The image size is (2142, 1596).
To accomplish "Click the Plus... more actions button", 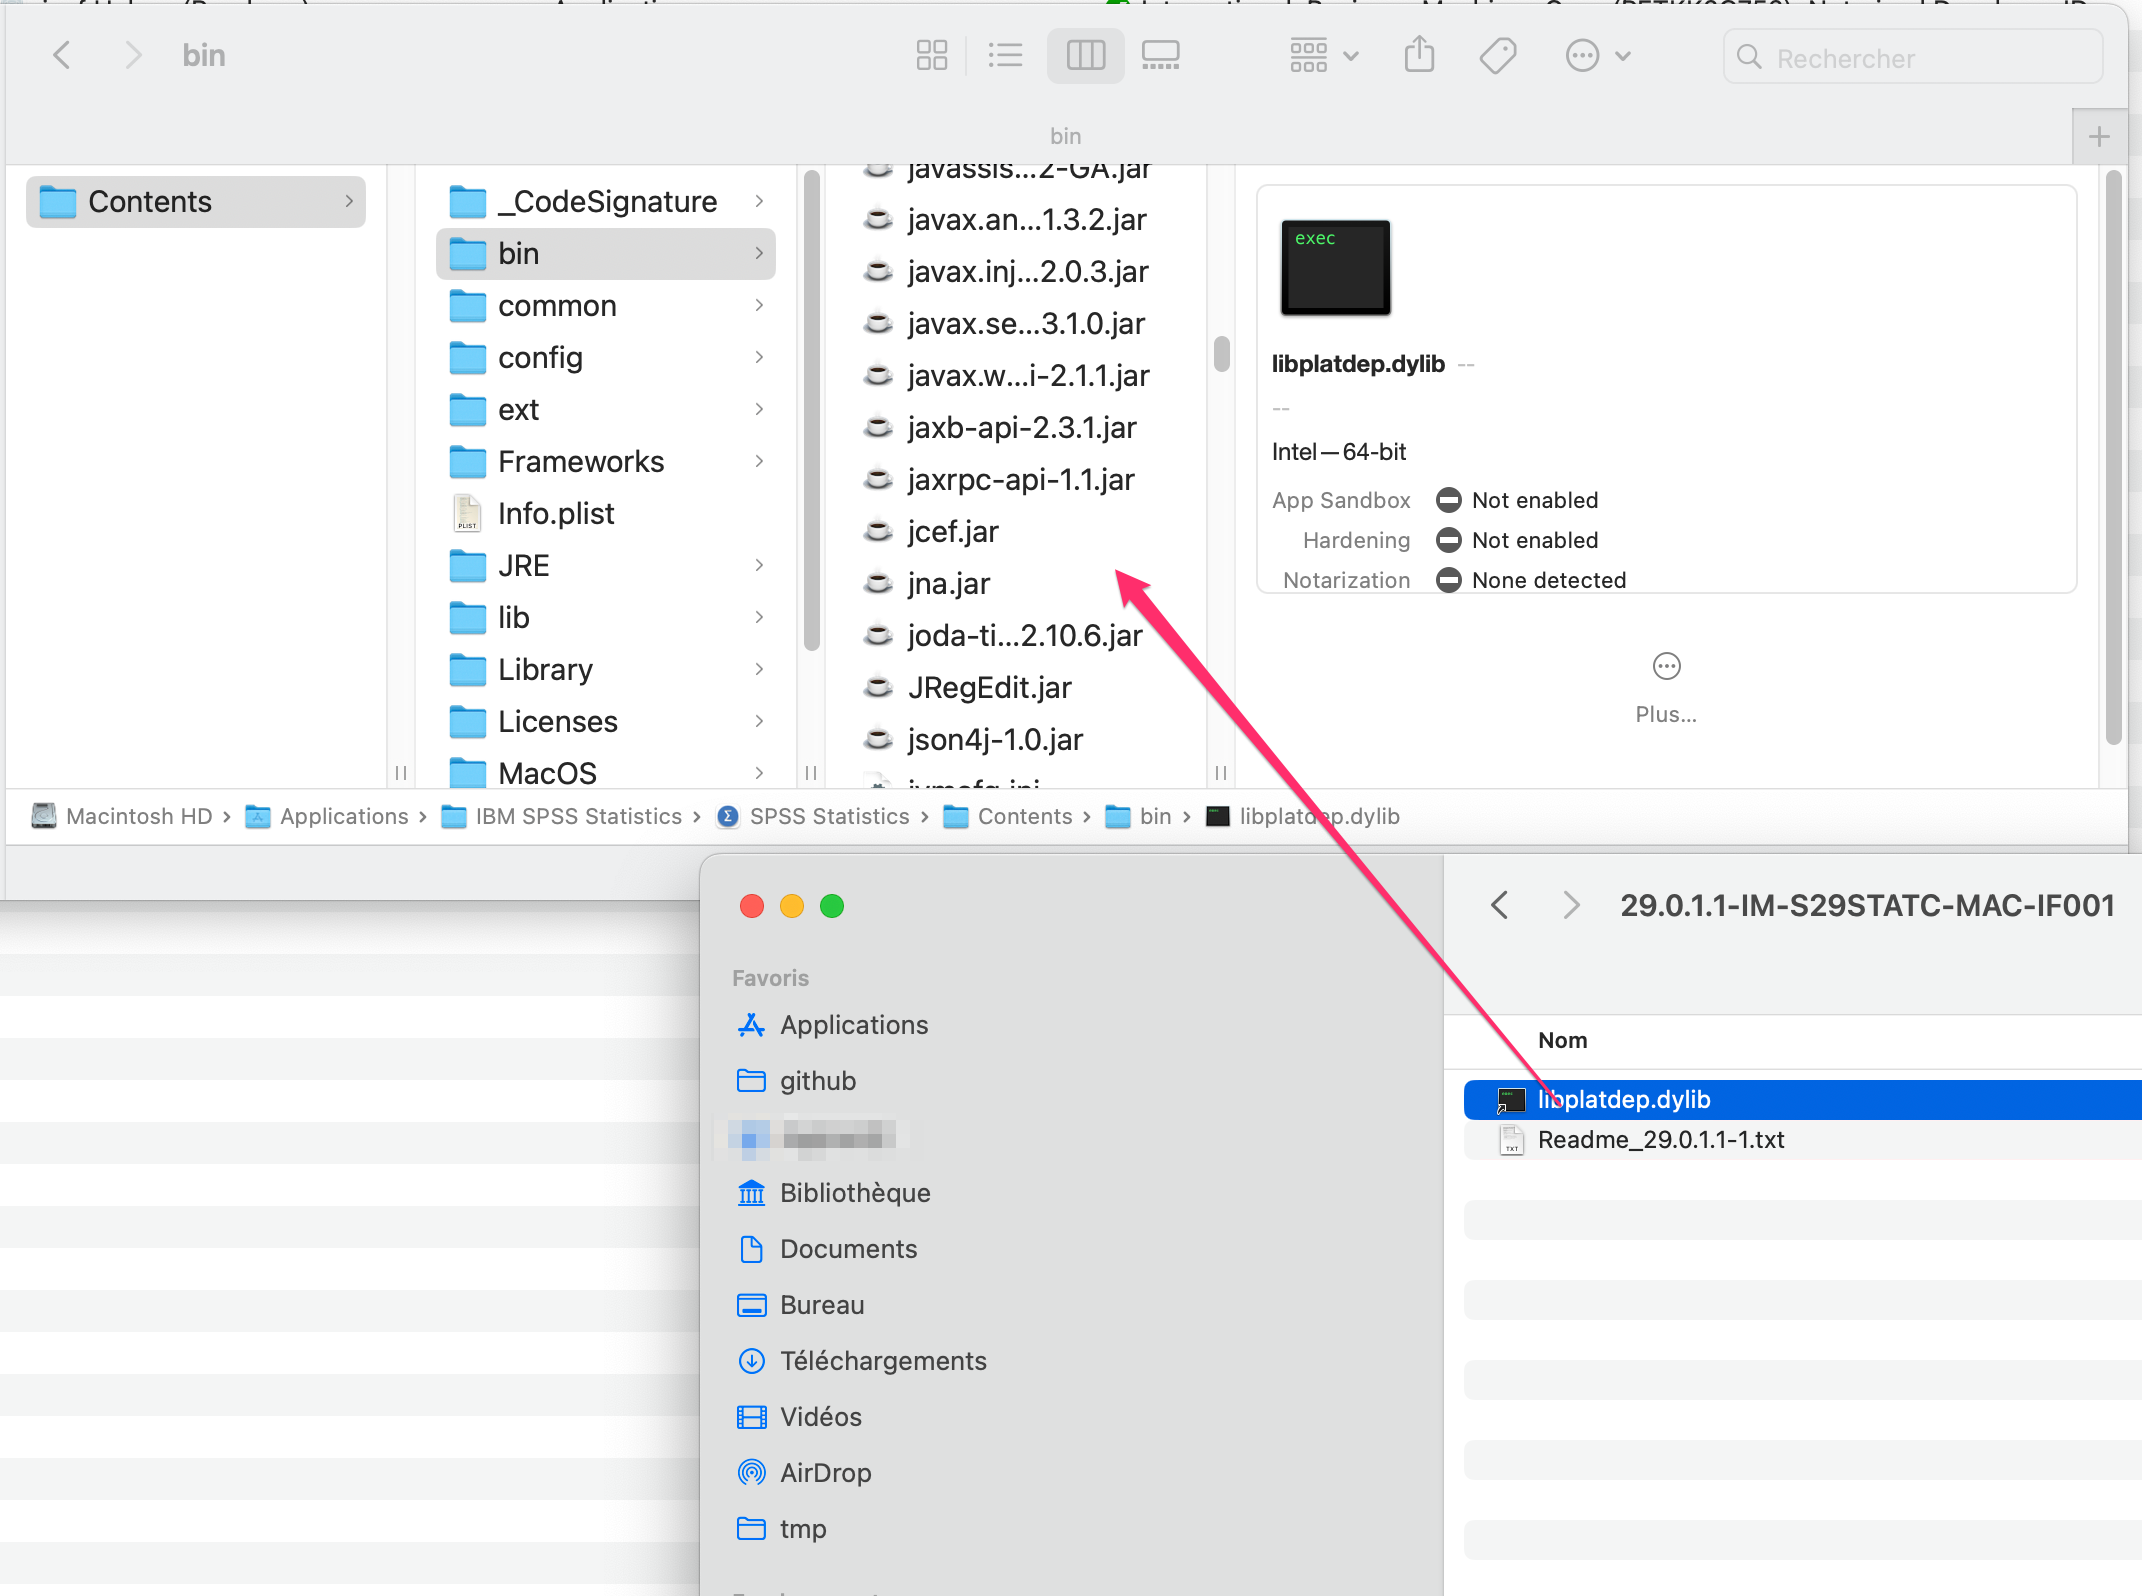I will [x=1666, y=667].
